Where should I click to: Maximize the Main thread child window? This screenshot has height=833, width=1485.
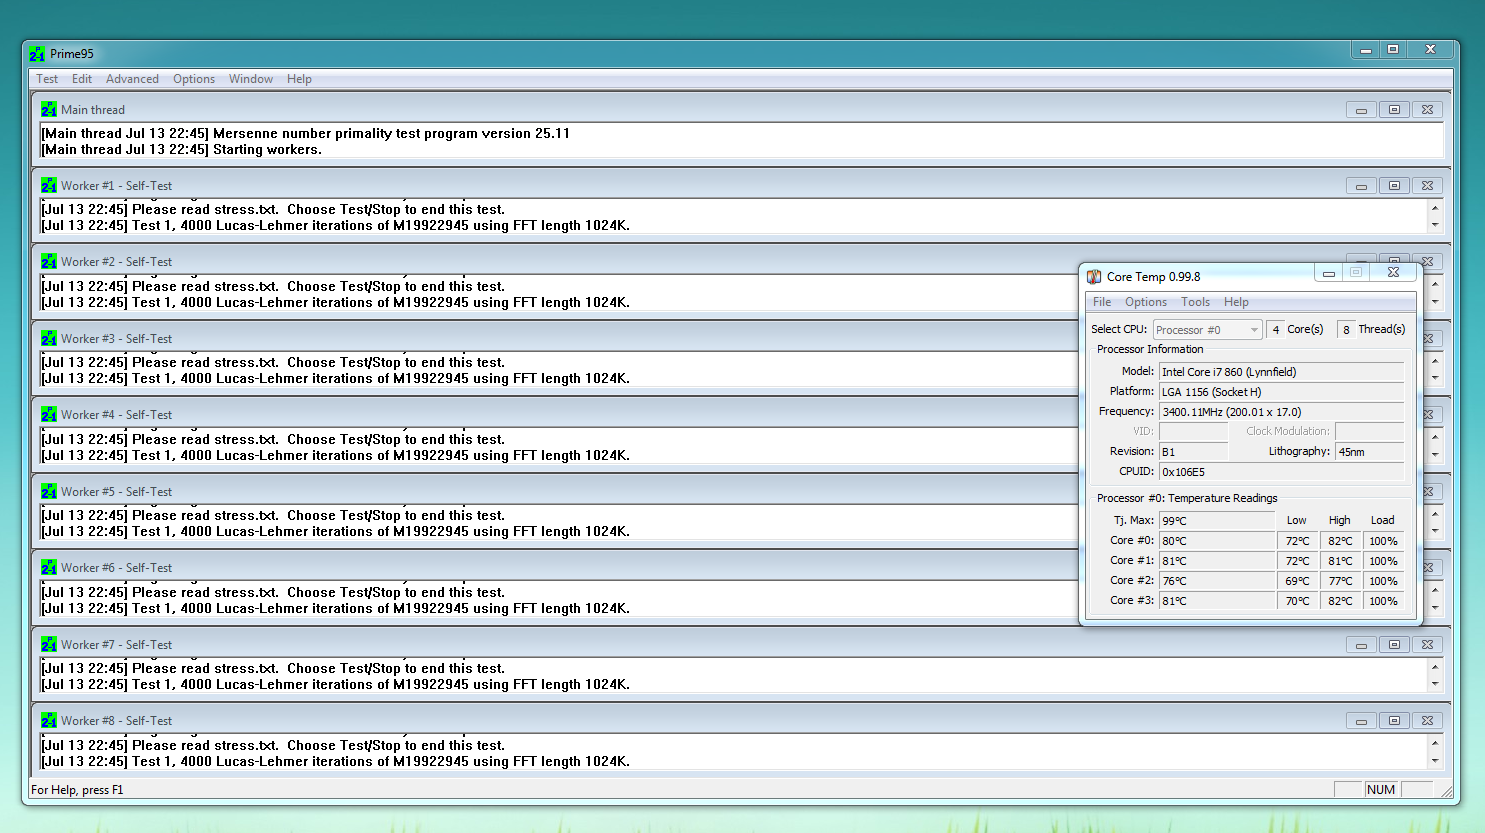pos(1394,110)
